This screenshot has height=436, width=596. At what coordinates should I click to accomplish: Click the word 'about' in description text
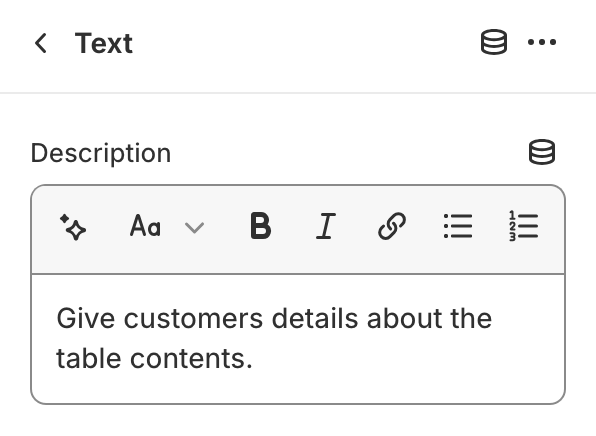click(404, 318)
